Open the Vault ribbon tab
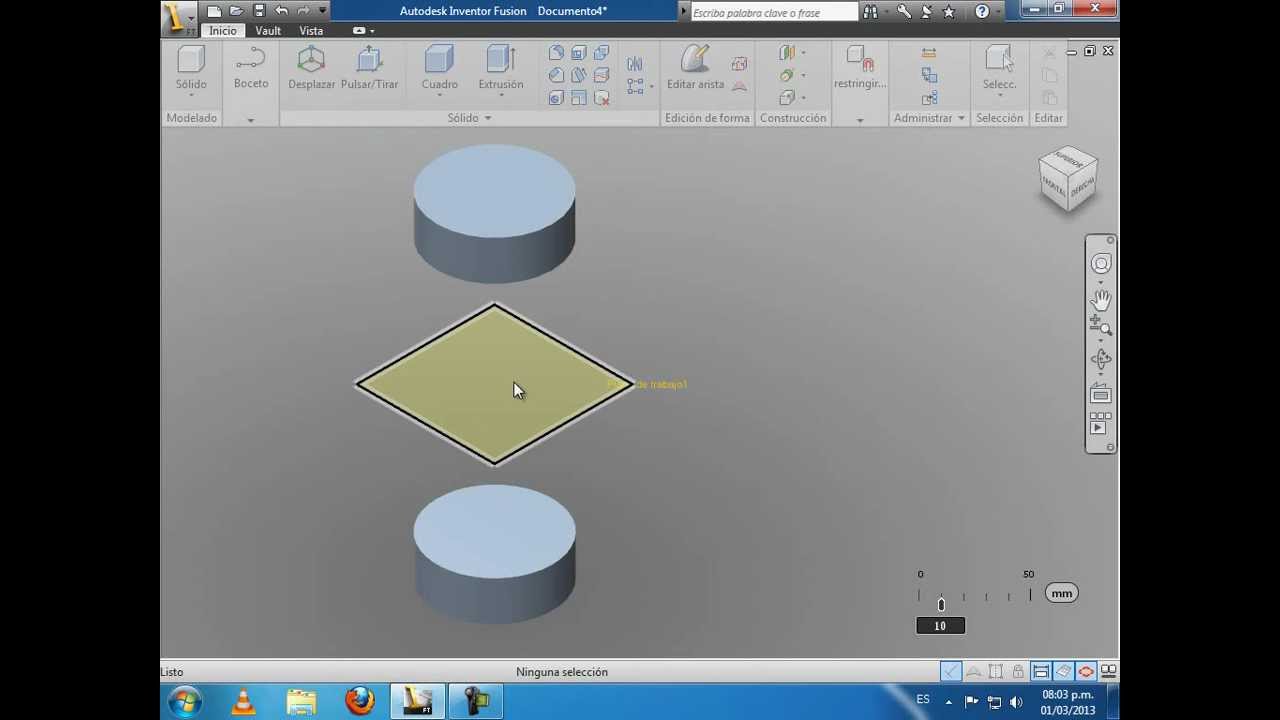 coord(267,30)
